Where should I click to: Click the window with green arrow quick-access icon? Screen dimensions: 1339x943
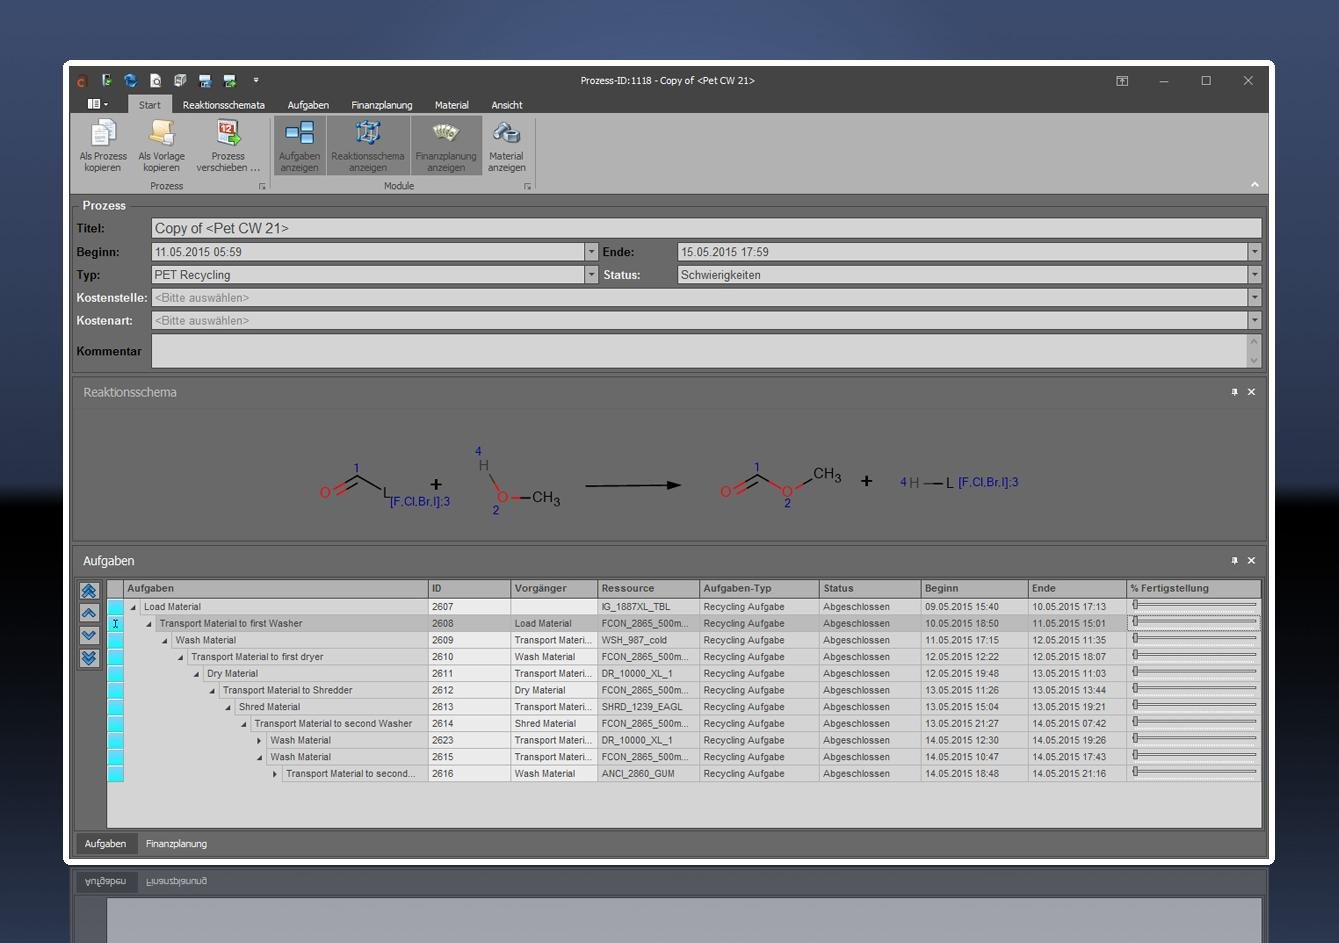pyautogui.click(x=230, y=81)
